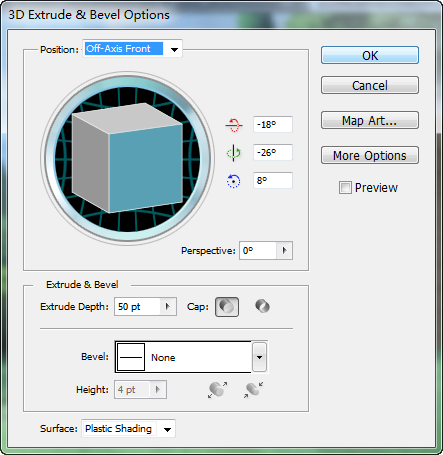
Task: Click the Z-axis rotation icon
Action: [233, 181]
